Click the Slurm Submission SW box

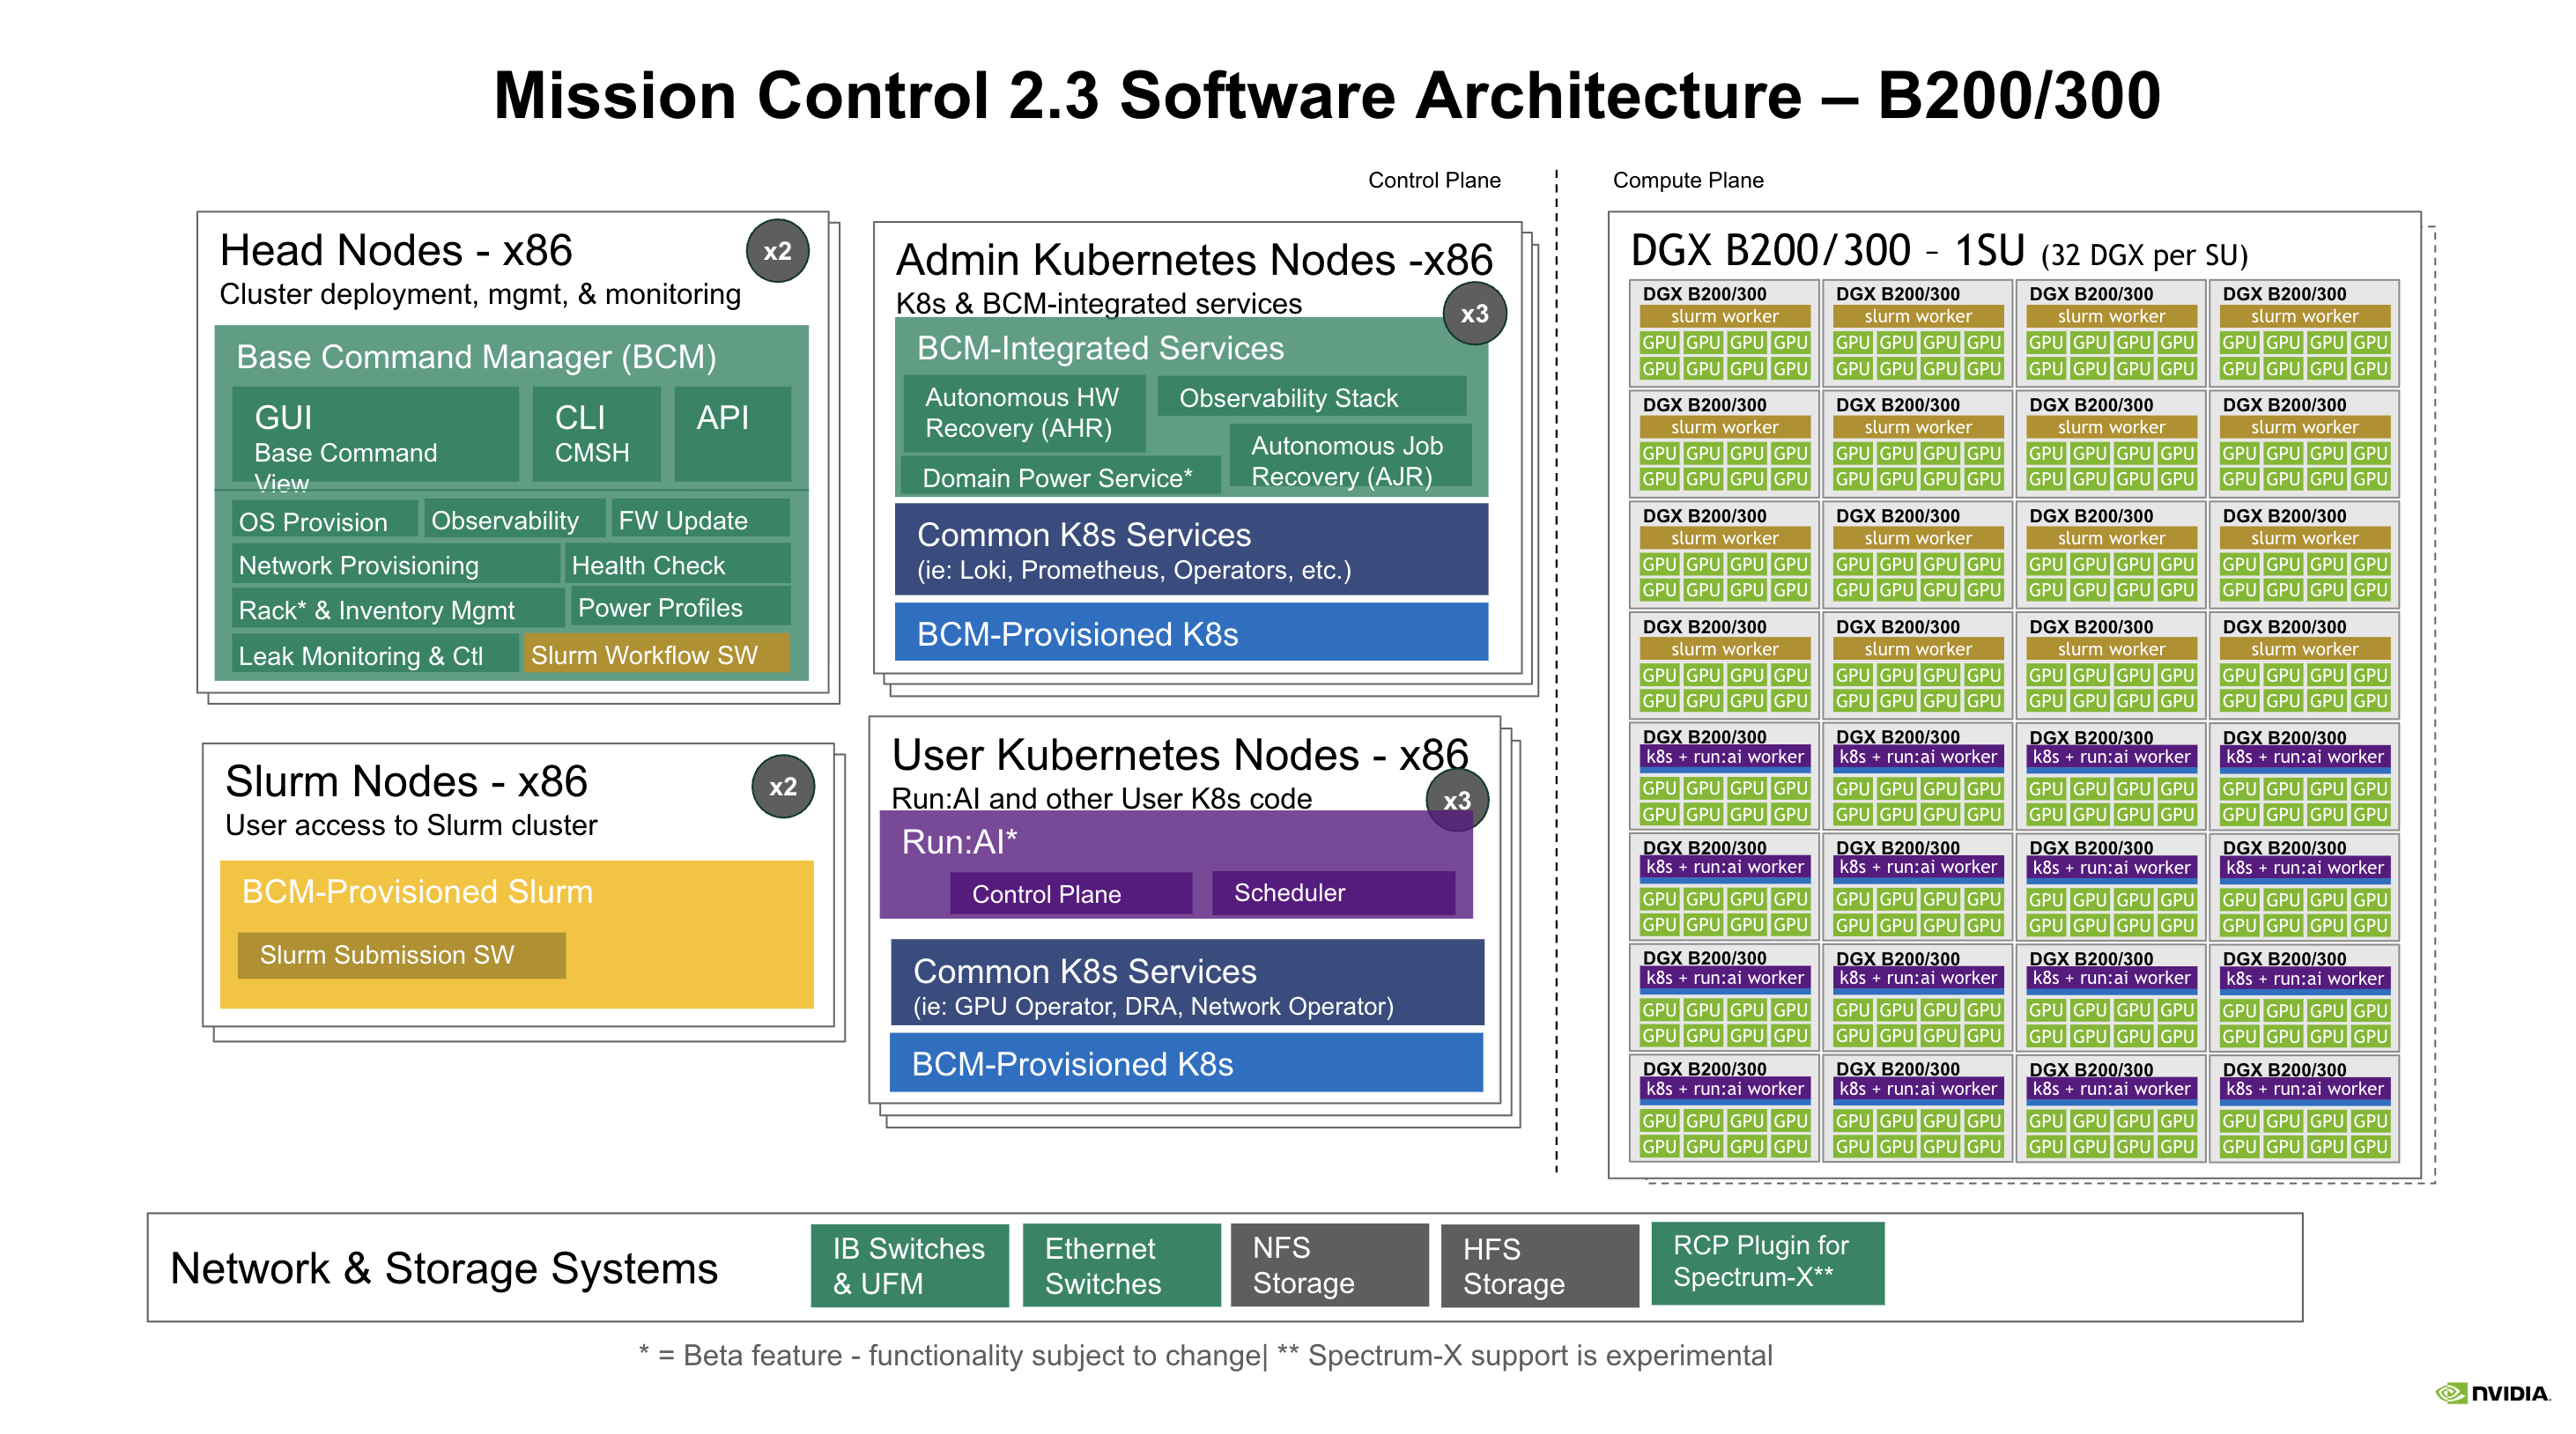click(x=401, y=954)
